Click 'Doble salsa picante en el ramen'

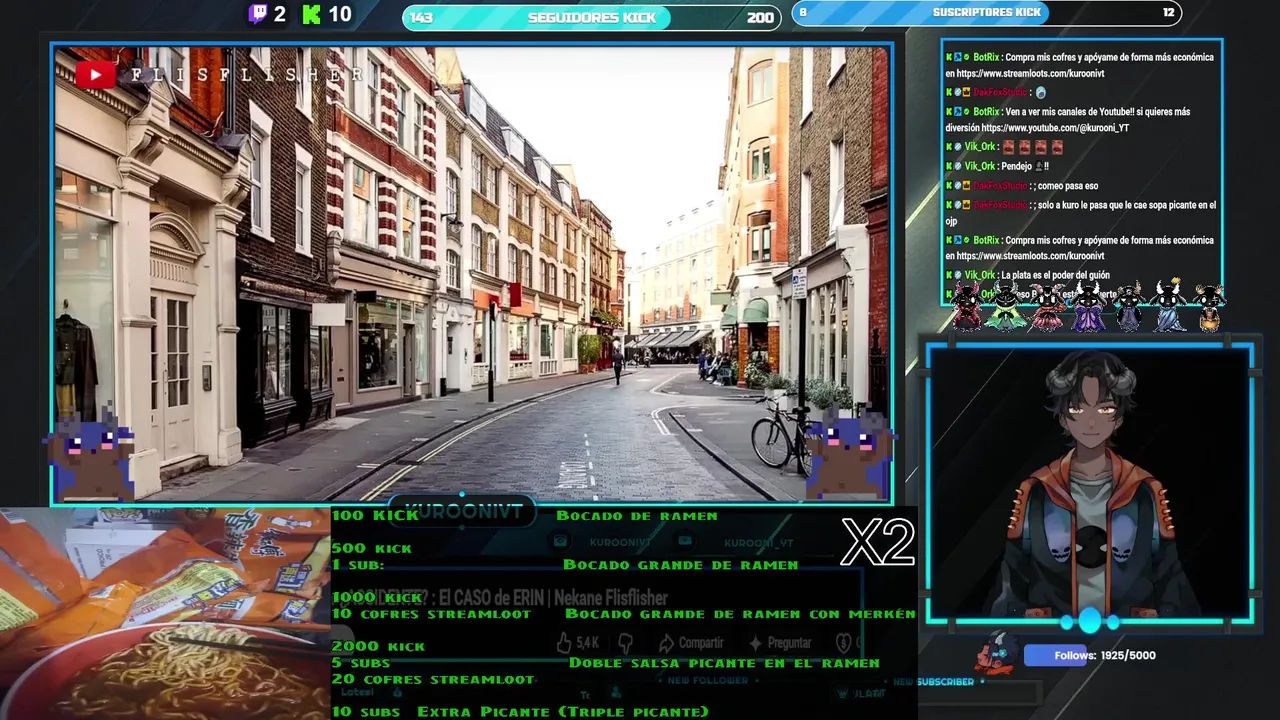(x=724, y=663)
